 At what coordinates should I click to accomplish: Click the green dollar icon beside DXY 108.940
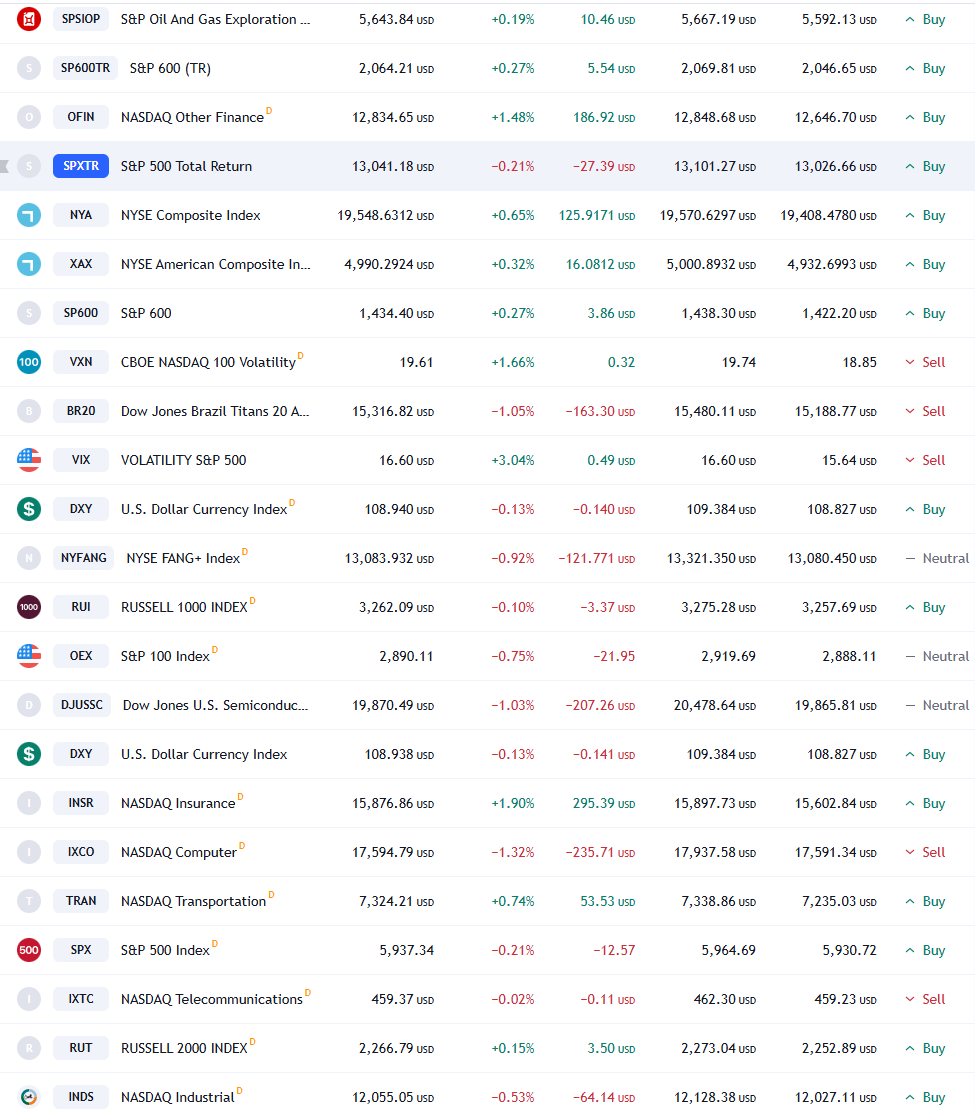click(29, 509)
